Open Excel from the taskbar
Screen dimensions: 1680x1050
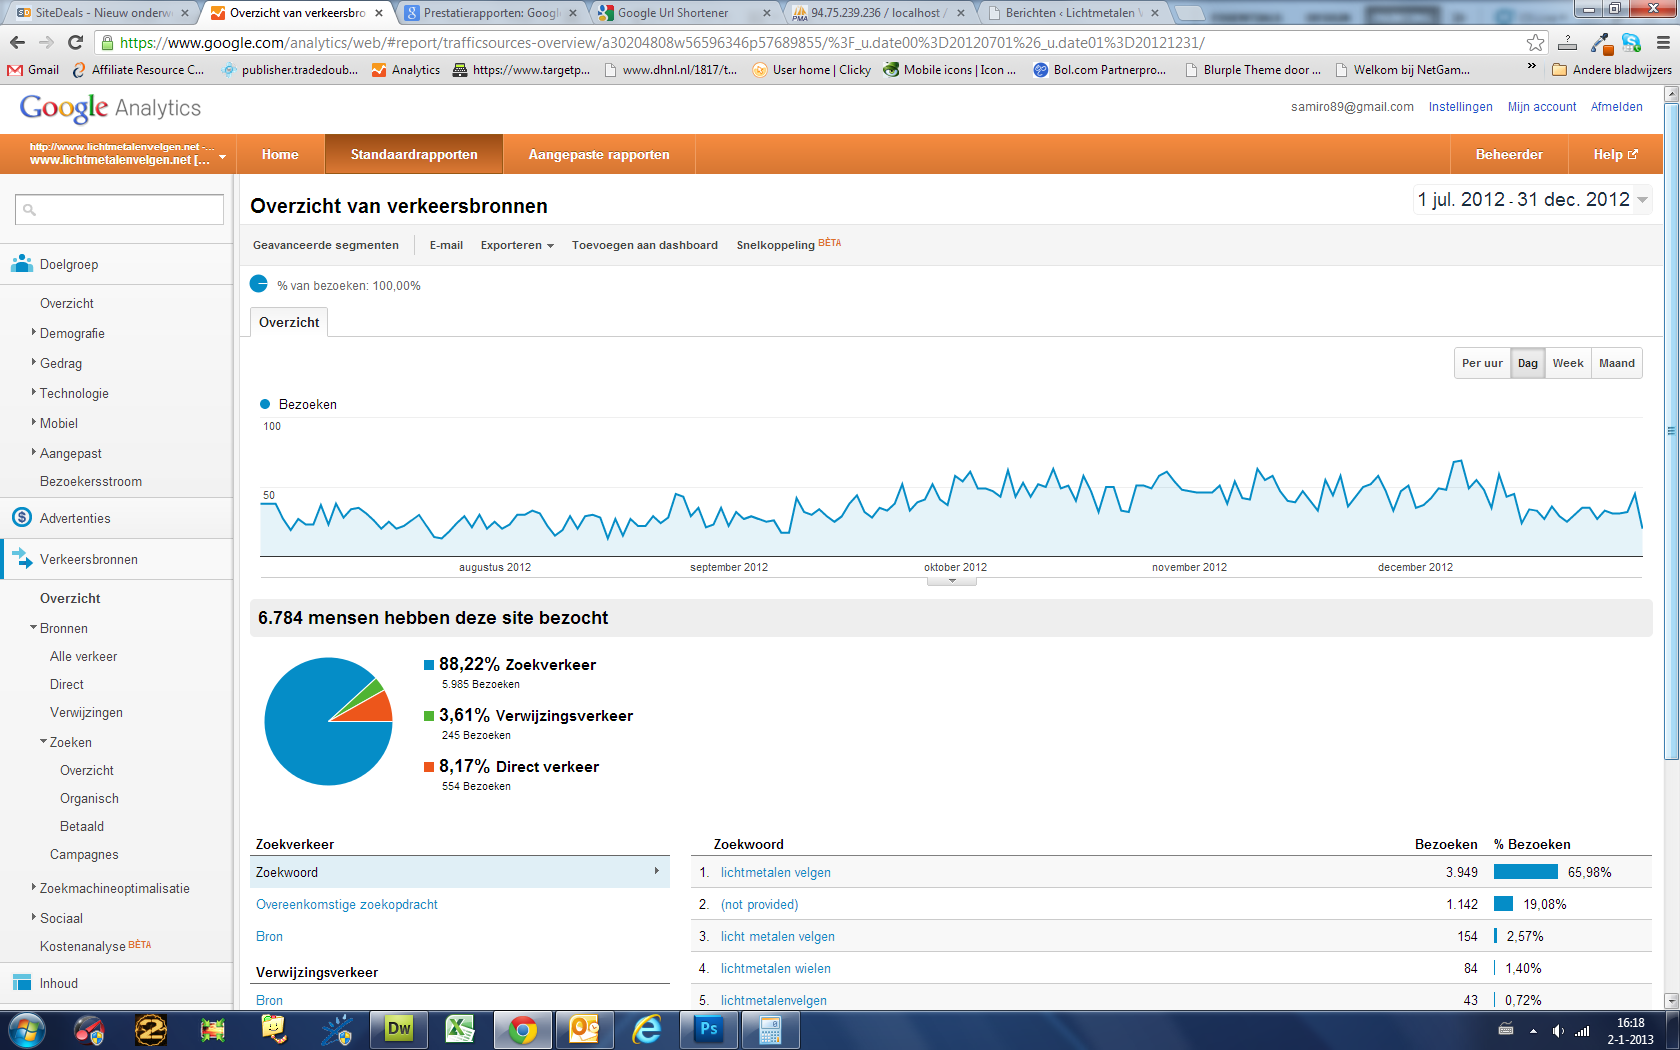460,1030
